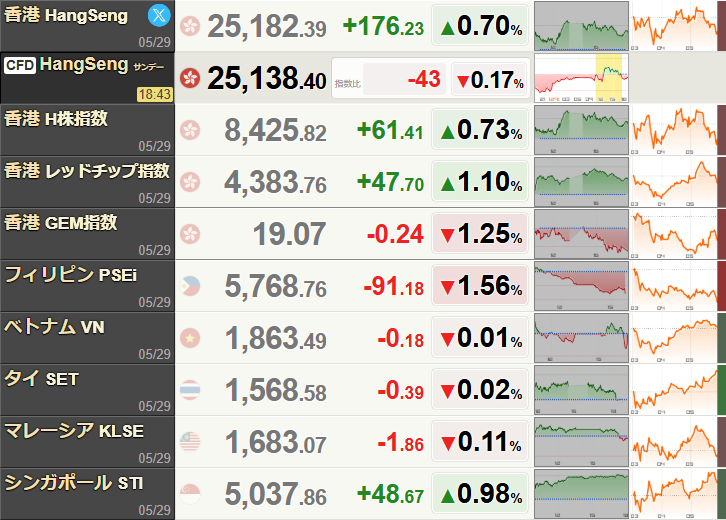Click GEM指数 ▼1.25% change badge
Screen dimensions: 726x520
pos(480,233)
